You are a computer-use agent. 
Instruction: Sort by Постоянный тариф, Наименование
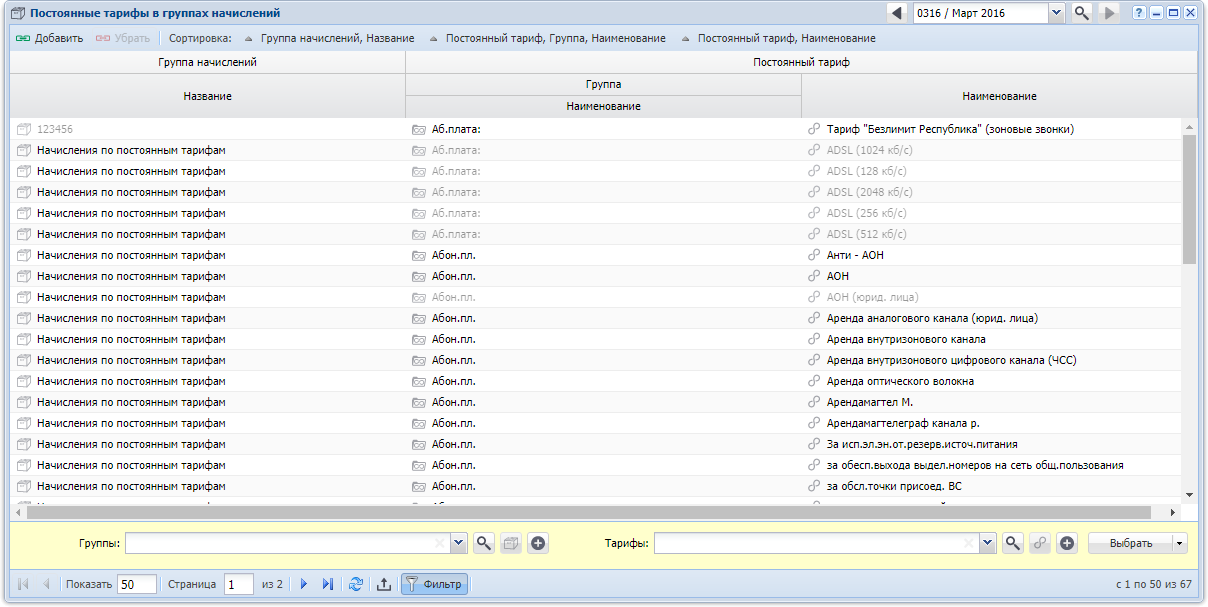[777, 38]
